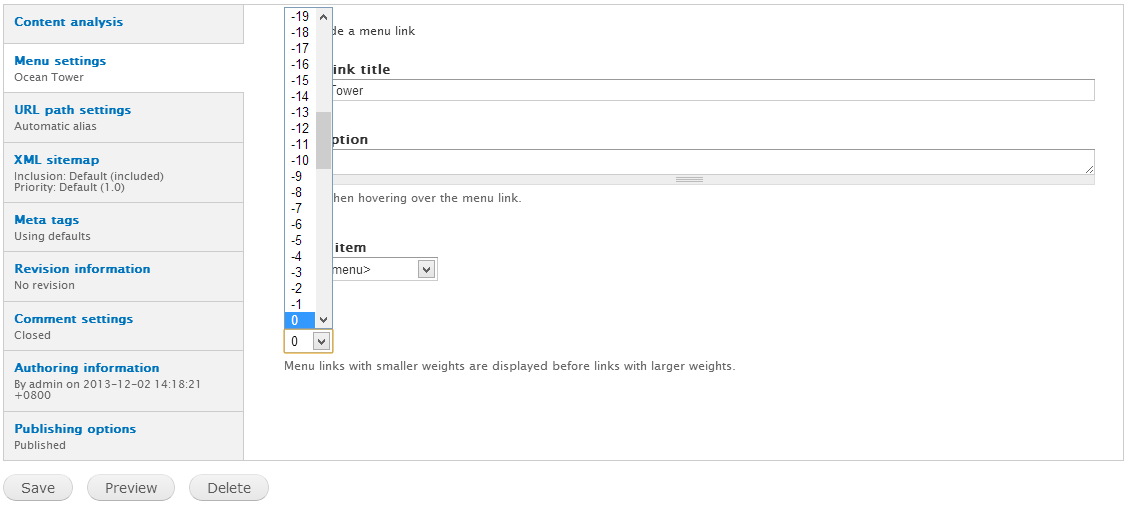Image resolution: width=1134 pixels, height=532 pixels.
Task: Open the Content analysis tab
Action: (69, 22)
